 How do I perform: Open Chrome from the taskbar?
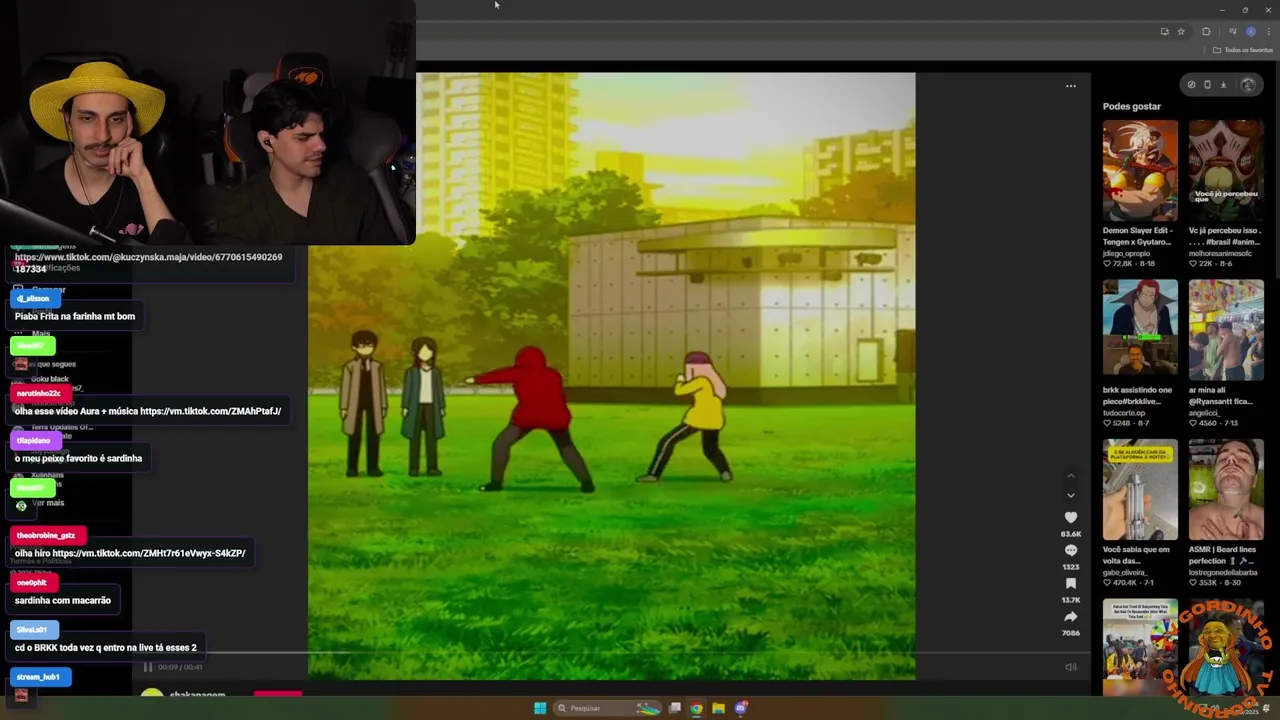[697, 708]
